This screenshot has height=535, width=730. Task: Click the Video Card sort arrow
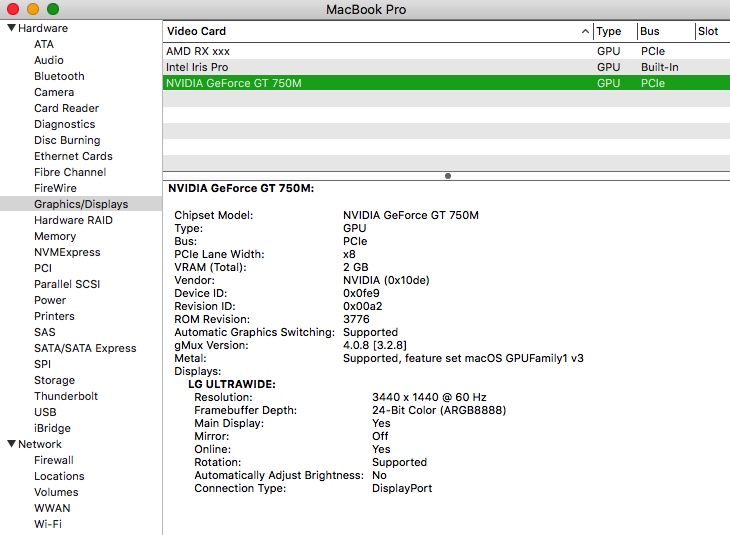pyautogui.click(x=585, y=31)
